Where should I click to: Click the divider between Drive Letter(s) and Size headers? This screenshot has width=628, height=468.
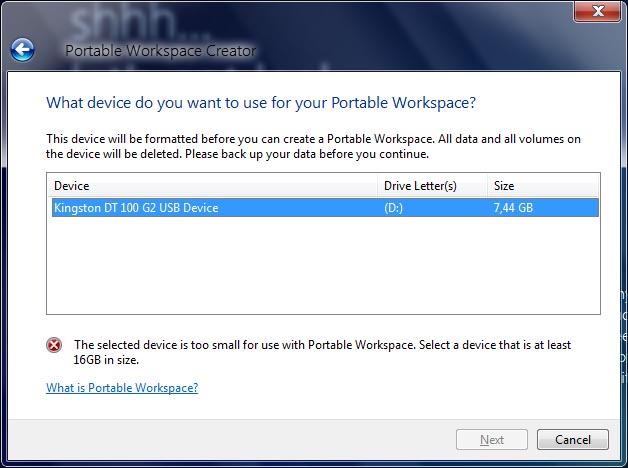(487, 186)
